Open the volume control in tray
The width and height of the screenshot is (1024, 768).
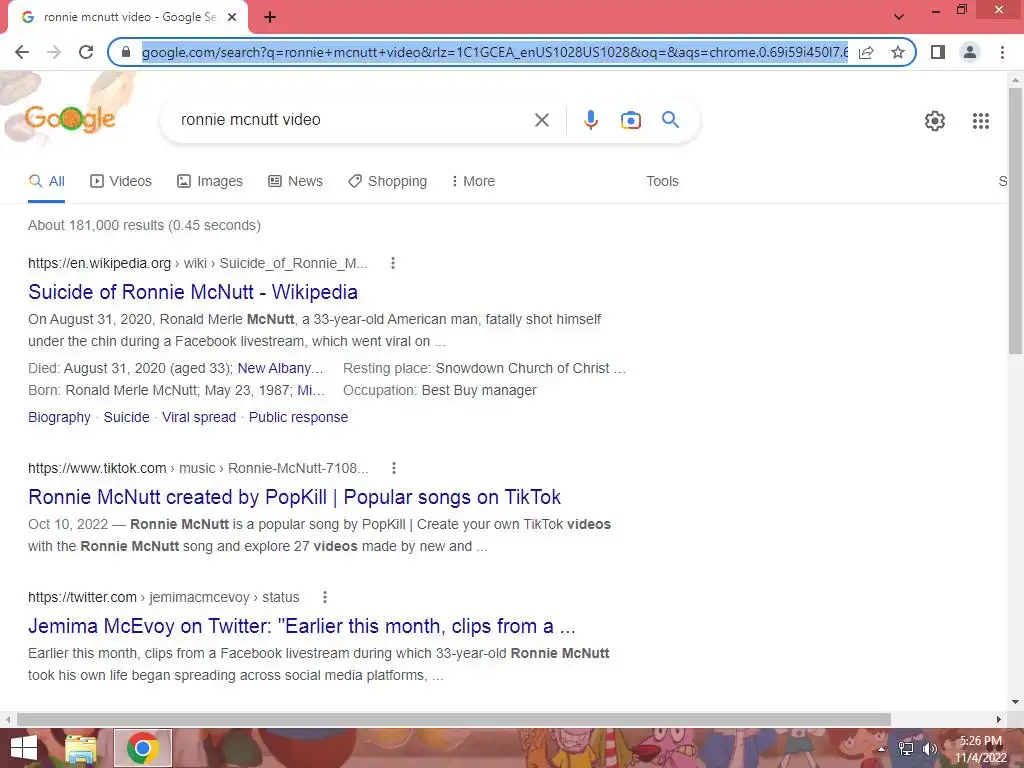coord(930,748)
